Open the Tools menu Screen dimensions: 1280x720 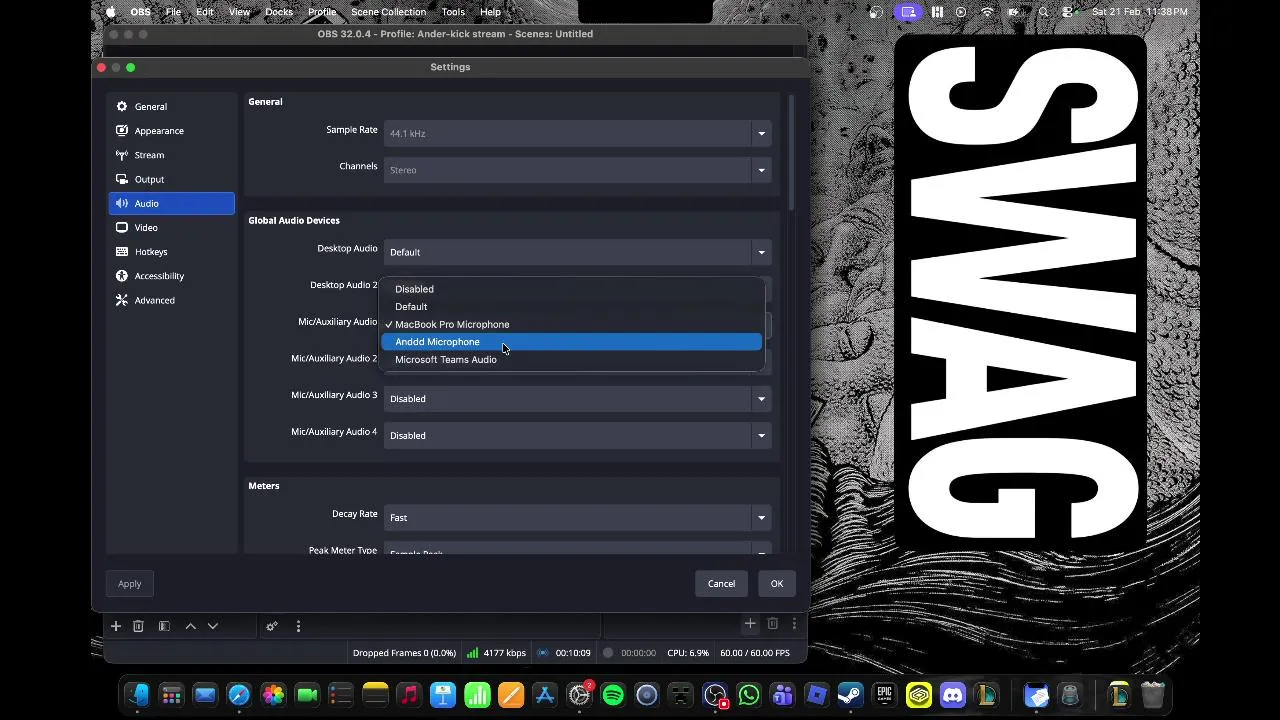tap(453, 12)
